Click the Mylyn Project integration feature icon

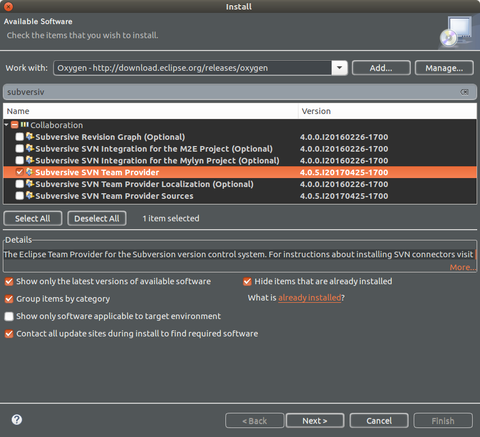click(x=30, y=160)
